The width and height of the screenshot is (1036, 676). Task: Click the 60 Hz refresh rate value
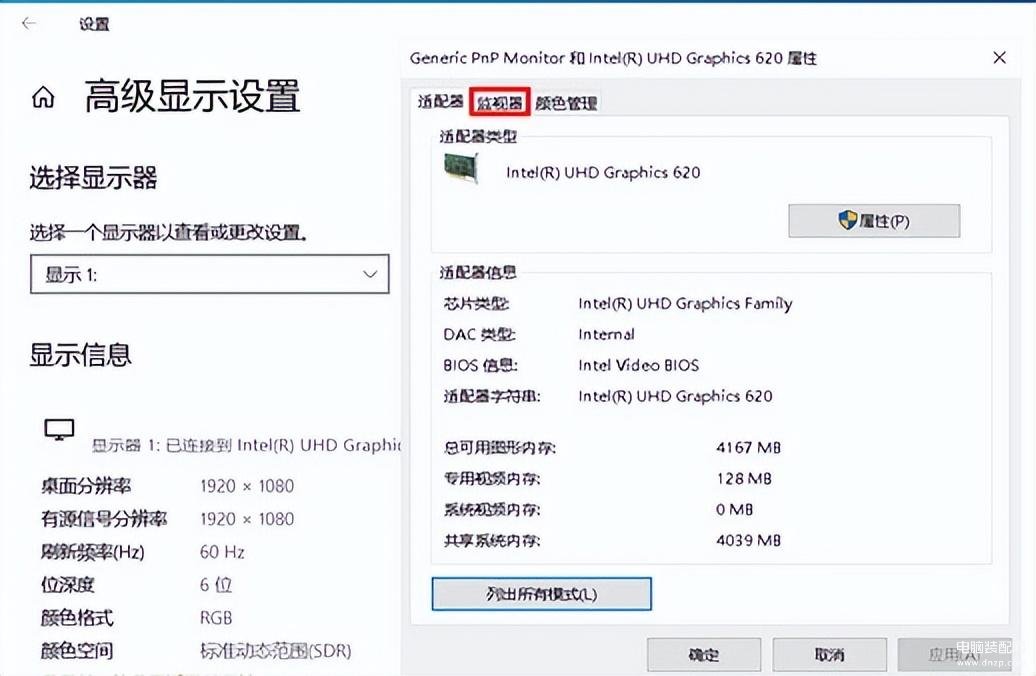click(222, 551)
